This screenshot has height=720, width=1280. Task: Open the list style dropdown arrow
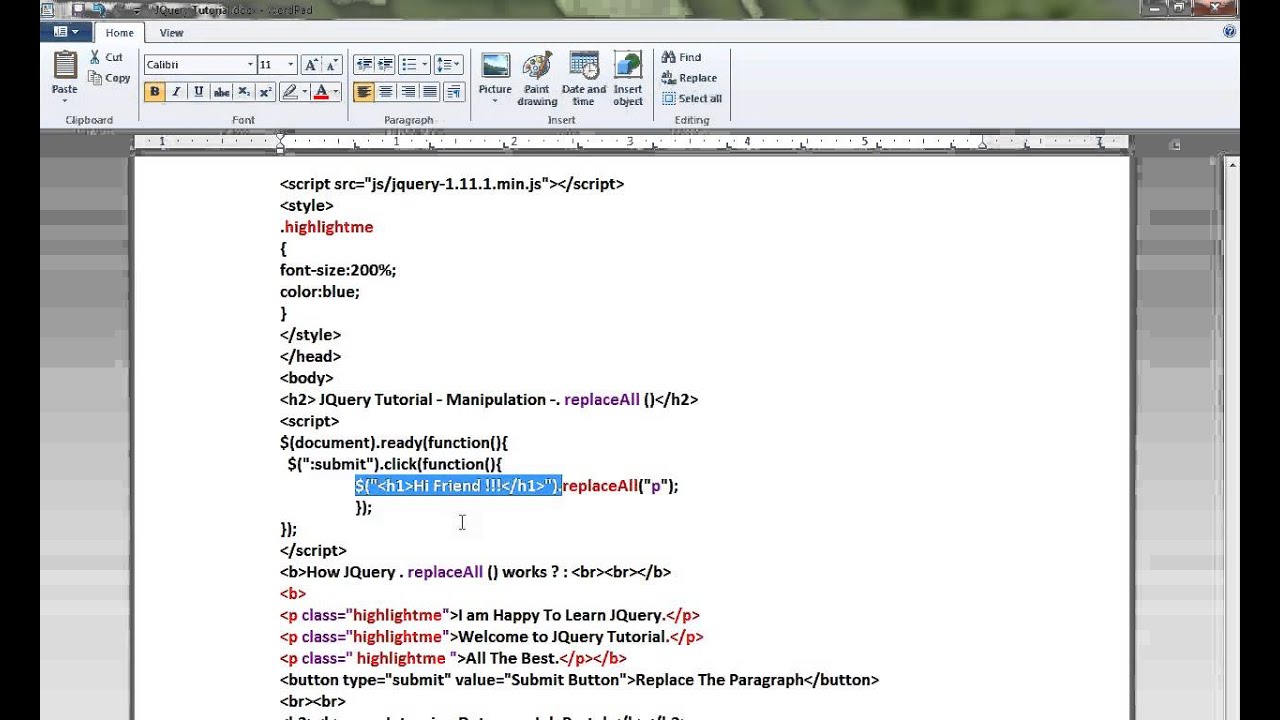pos(424,65)
